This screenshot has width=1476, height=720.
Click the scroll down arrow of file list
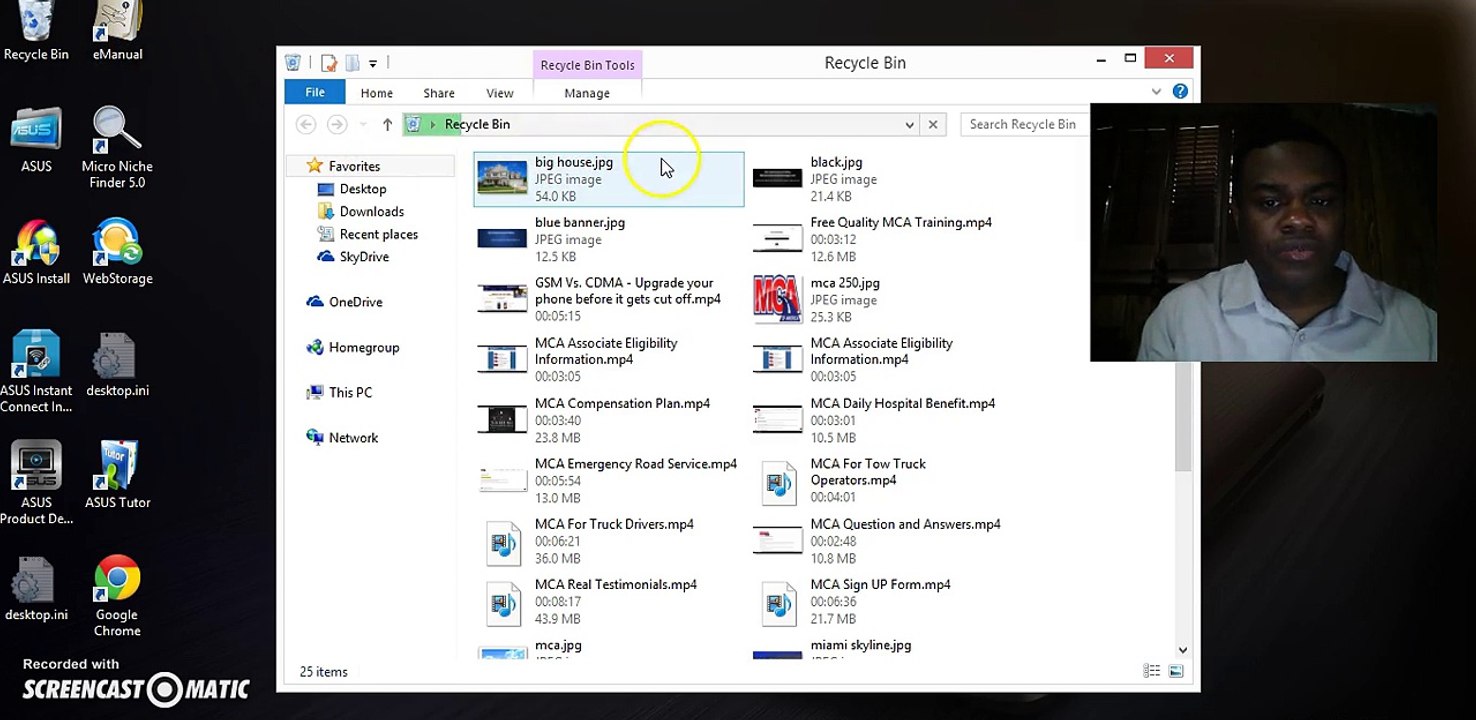1183,650
